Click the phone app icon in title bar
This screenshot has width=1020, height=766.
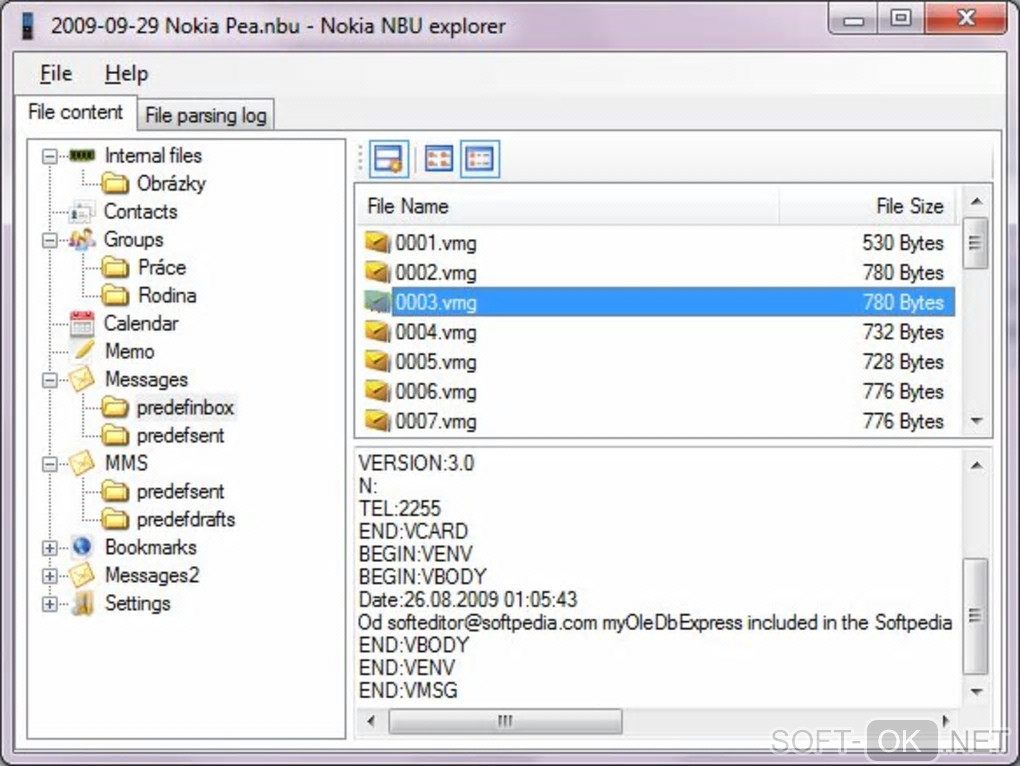(x=27, y=26)
